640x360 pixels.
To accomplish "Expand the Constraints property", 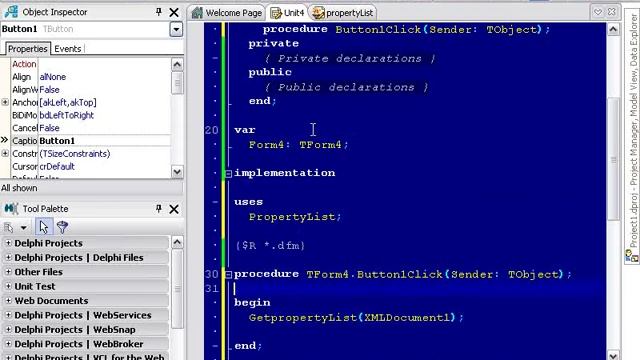I will point(5,153).
